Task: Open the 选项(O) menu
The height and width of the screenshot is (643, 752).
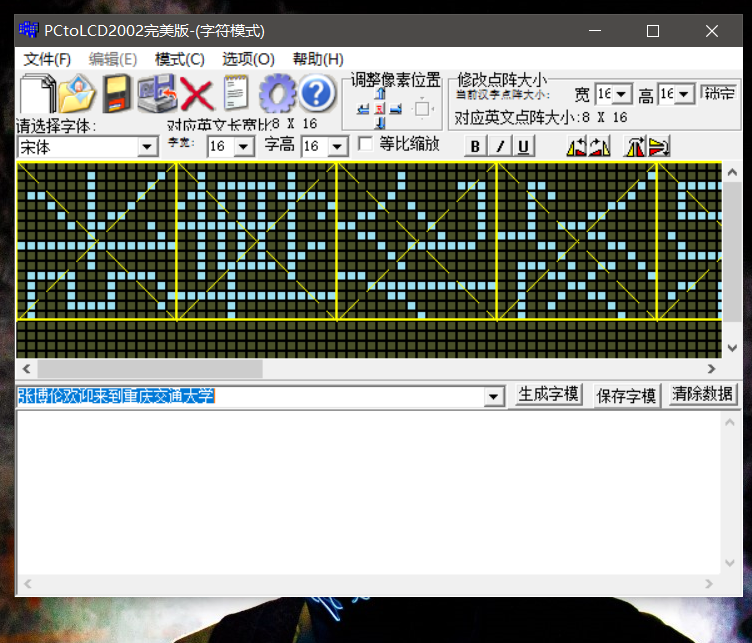Action: [x=248, y=59]
